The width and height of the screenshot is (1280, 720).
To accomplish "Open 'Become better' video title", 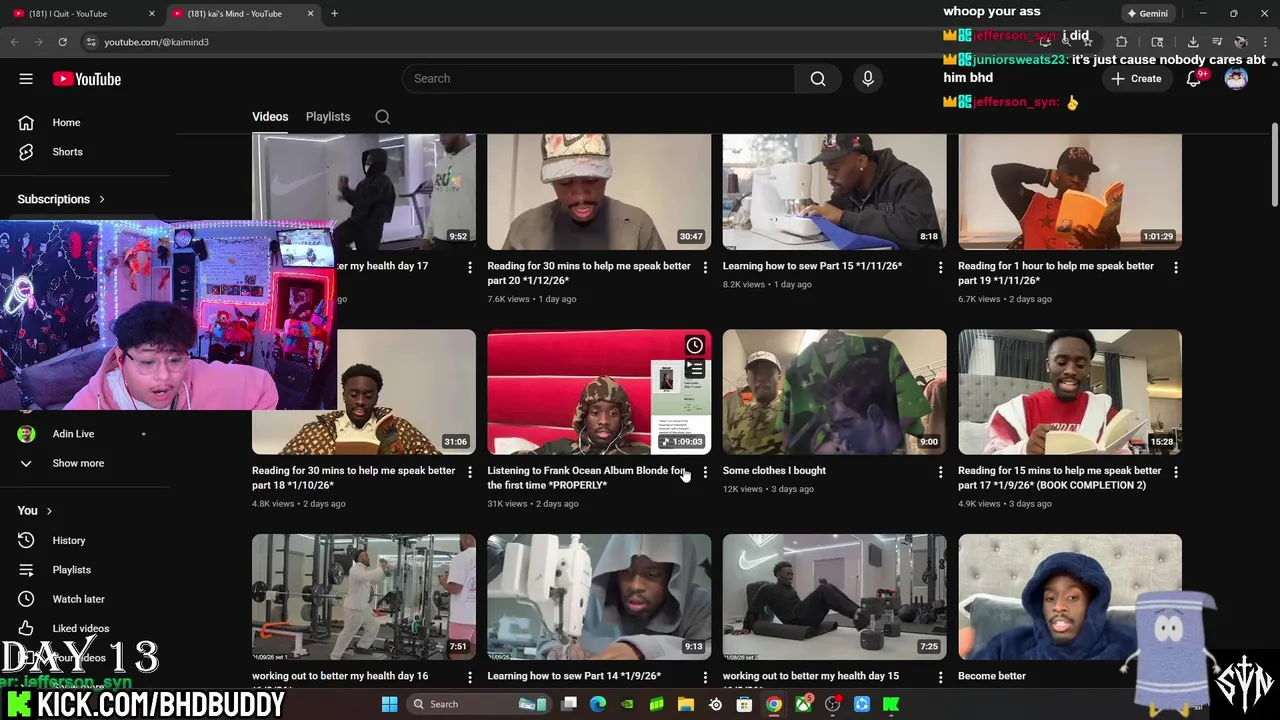I will (x=992, y=676).
